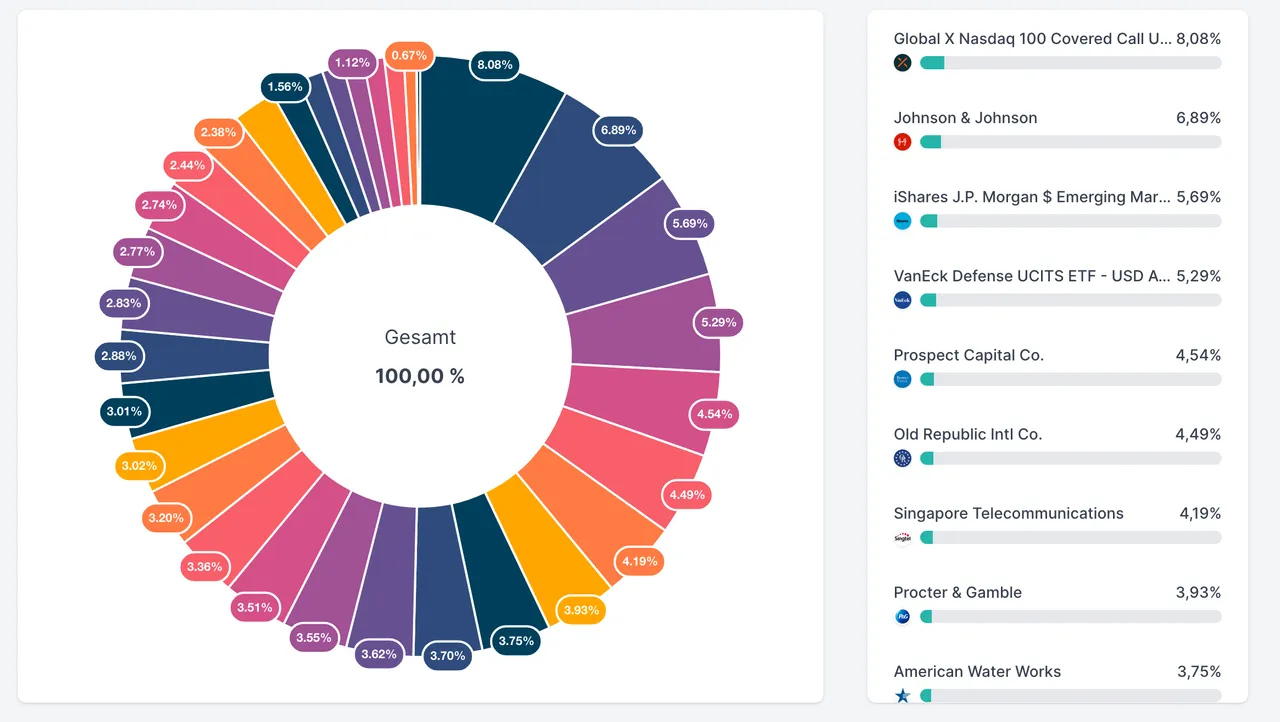This screenshot has height=722, width=1280.
Task: Click the 5,69% iShares progress bar
Action: click(x=1070, y=221)
